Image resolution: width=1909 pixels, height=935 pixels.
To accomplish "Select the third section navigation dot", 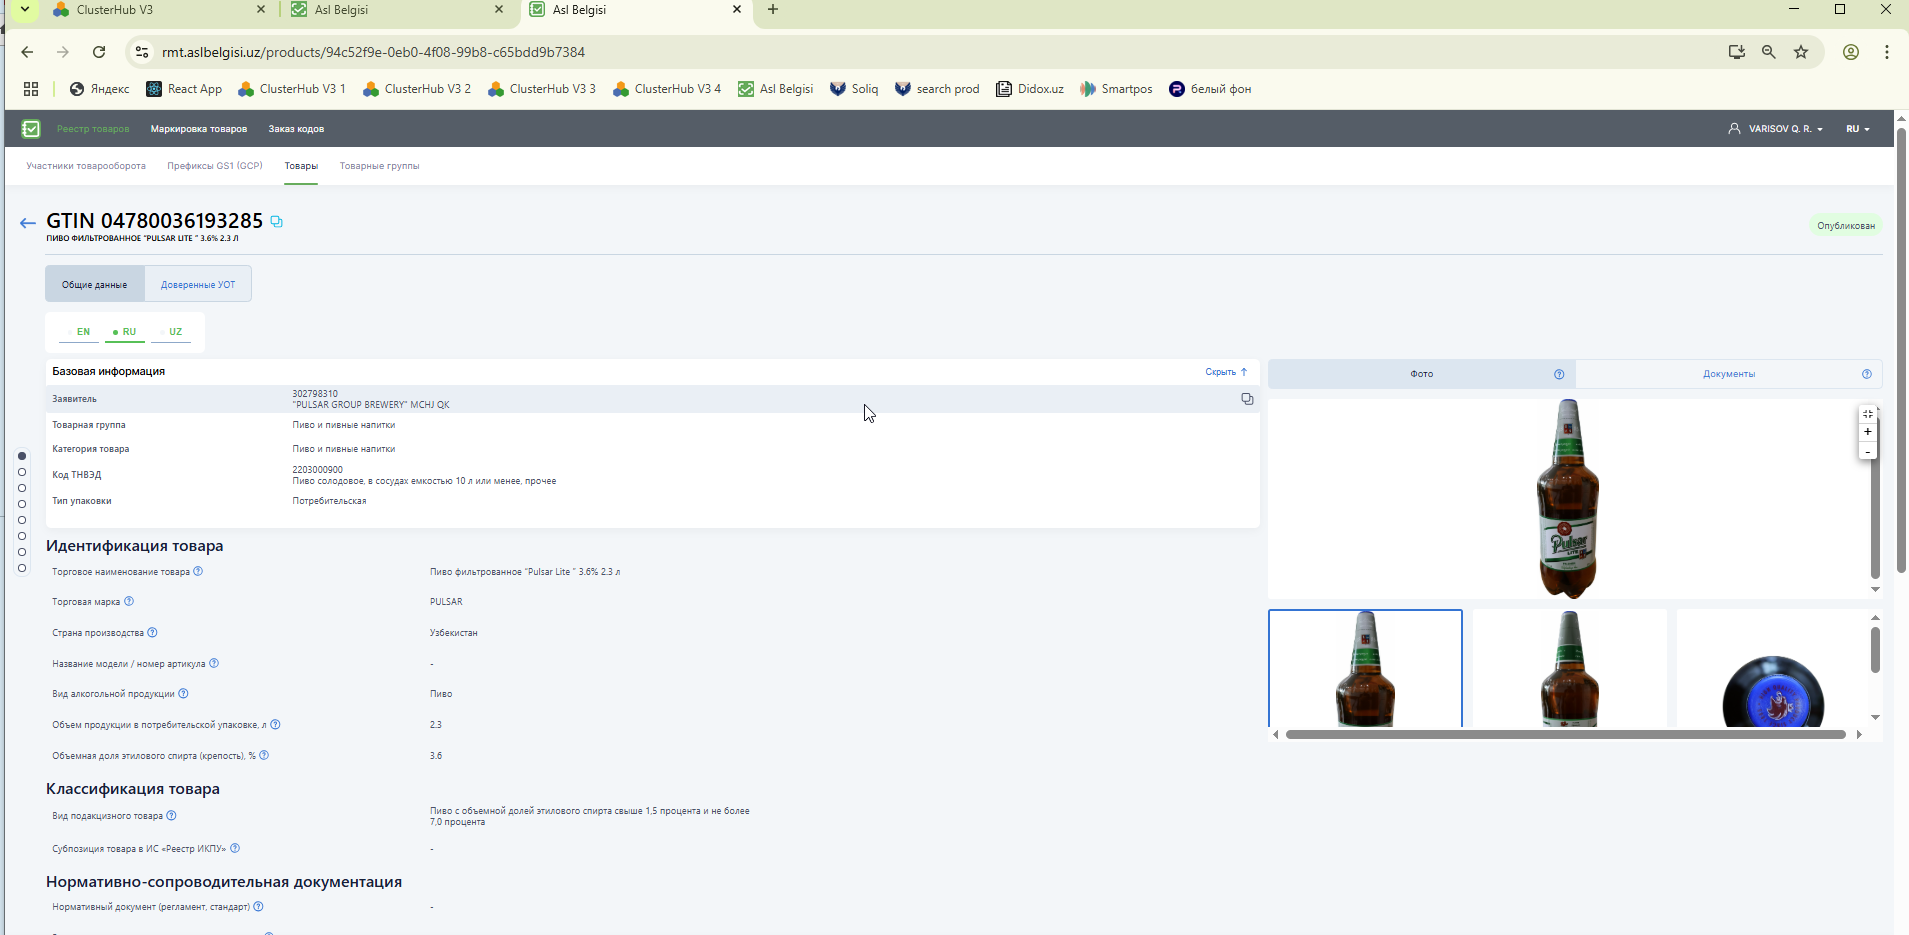I will point(22,488).
